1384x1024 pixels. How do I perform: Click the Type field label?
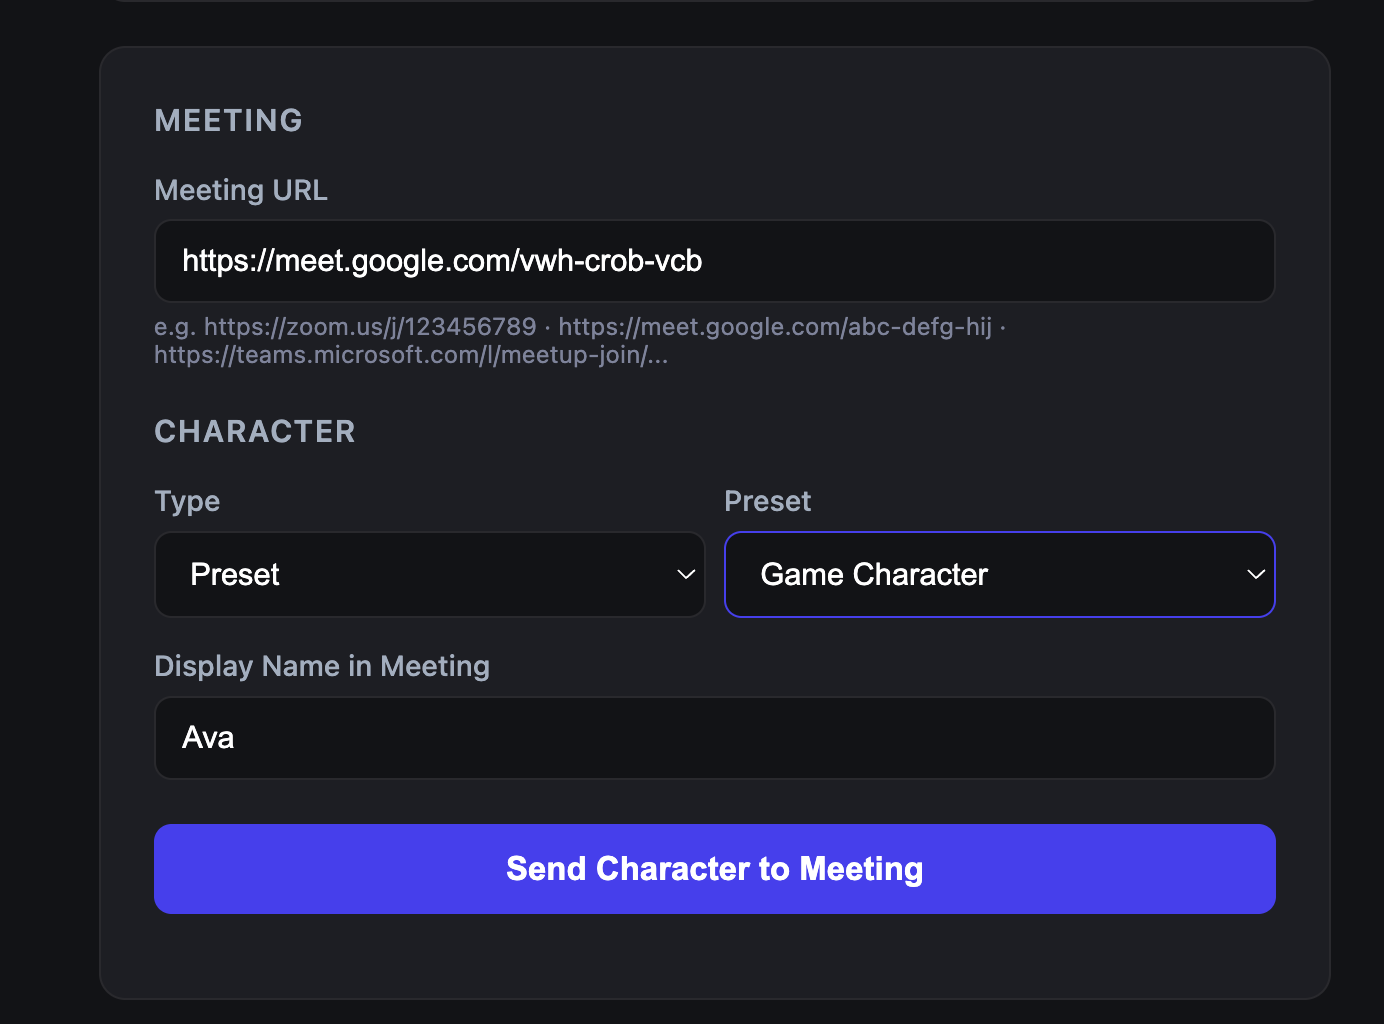click(x=187, y=500)
